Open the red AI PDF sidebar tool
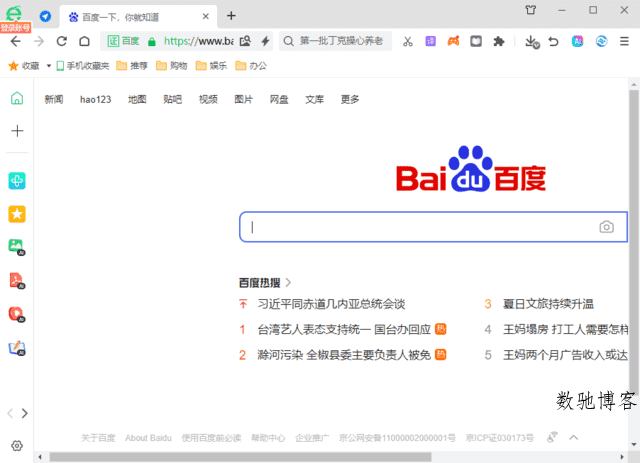640x463 pixels. click(17, 280)
